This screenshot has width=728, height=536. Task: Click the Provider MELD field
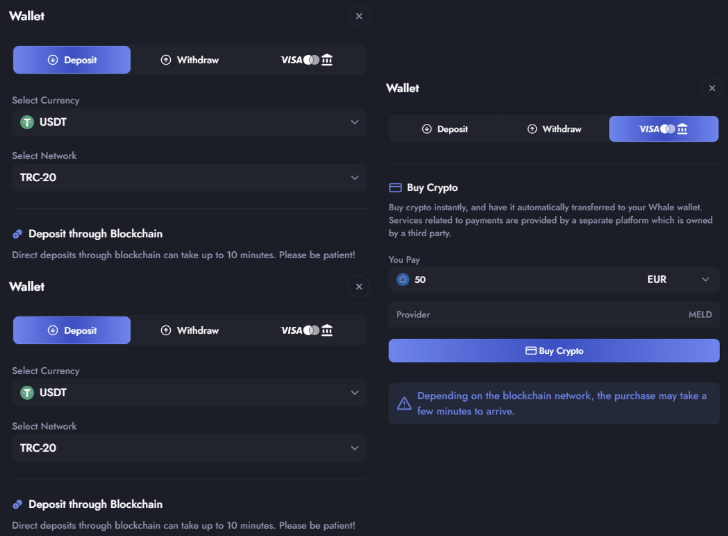(553, 315)
